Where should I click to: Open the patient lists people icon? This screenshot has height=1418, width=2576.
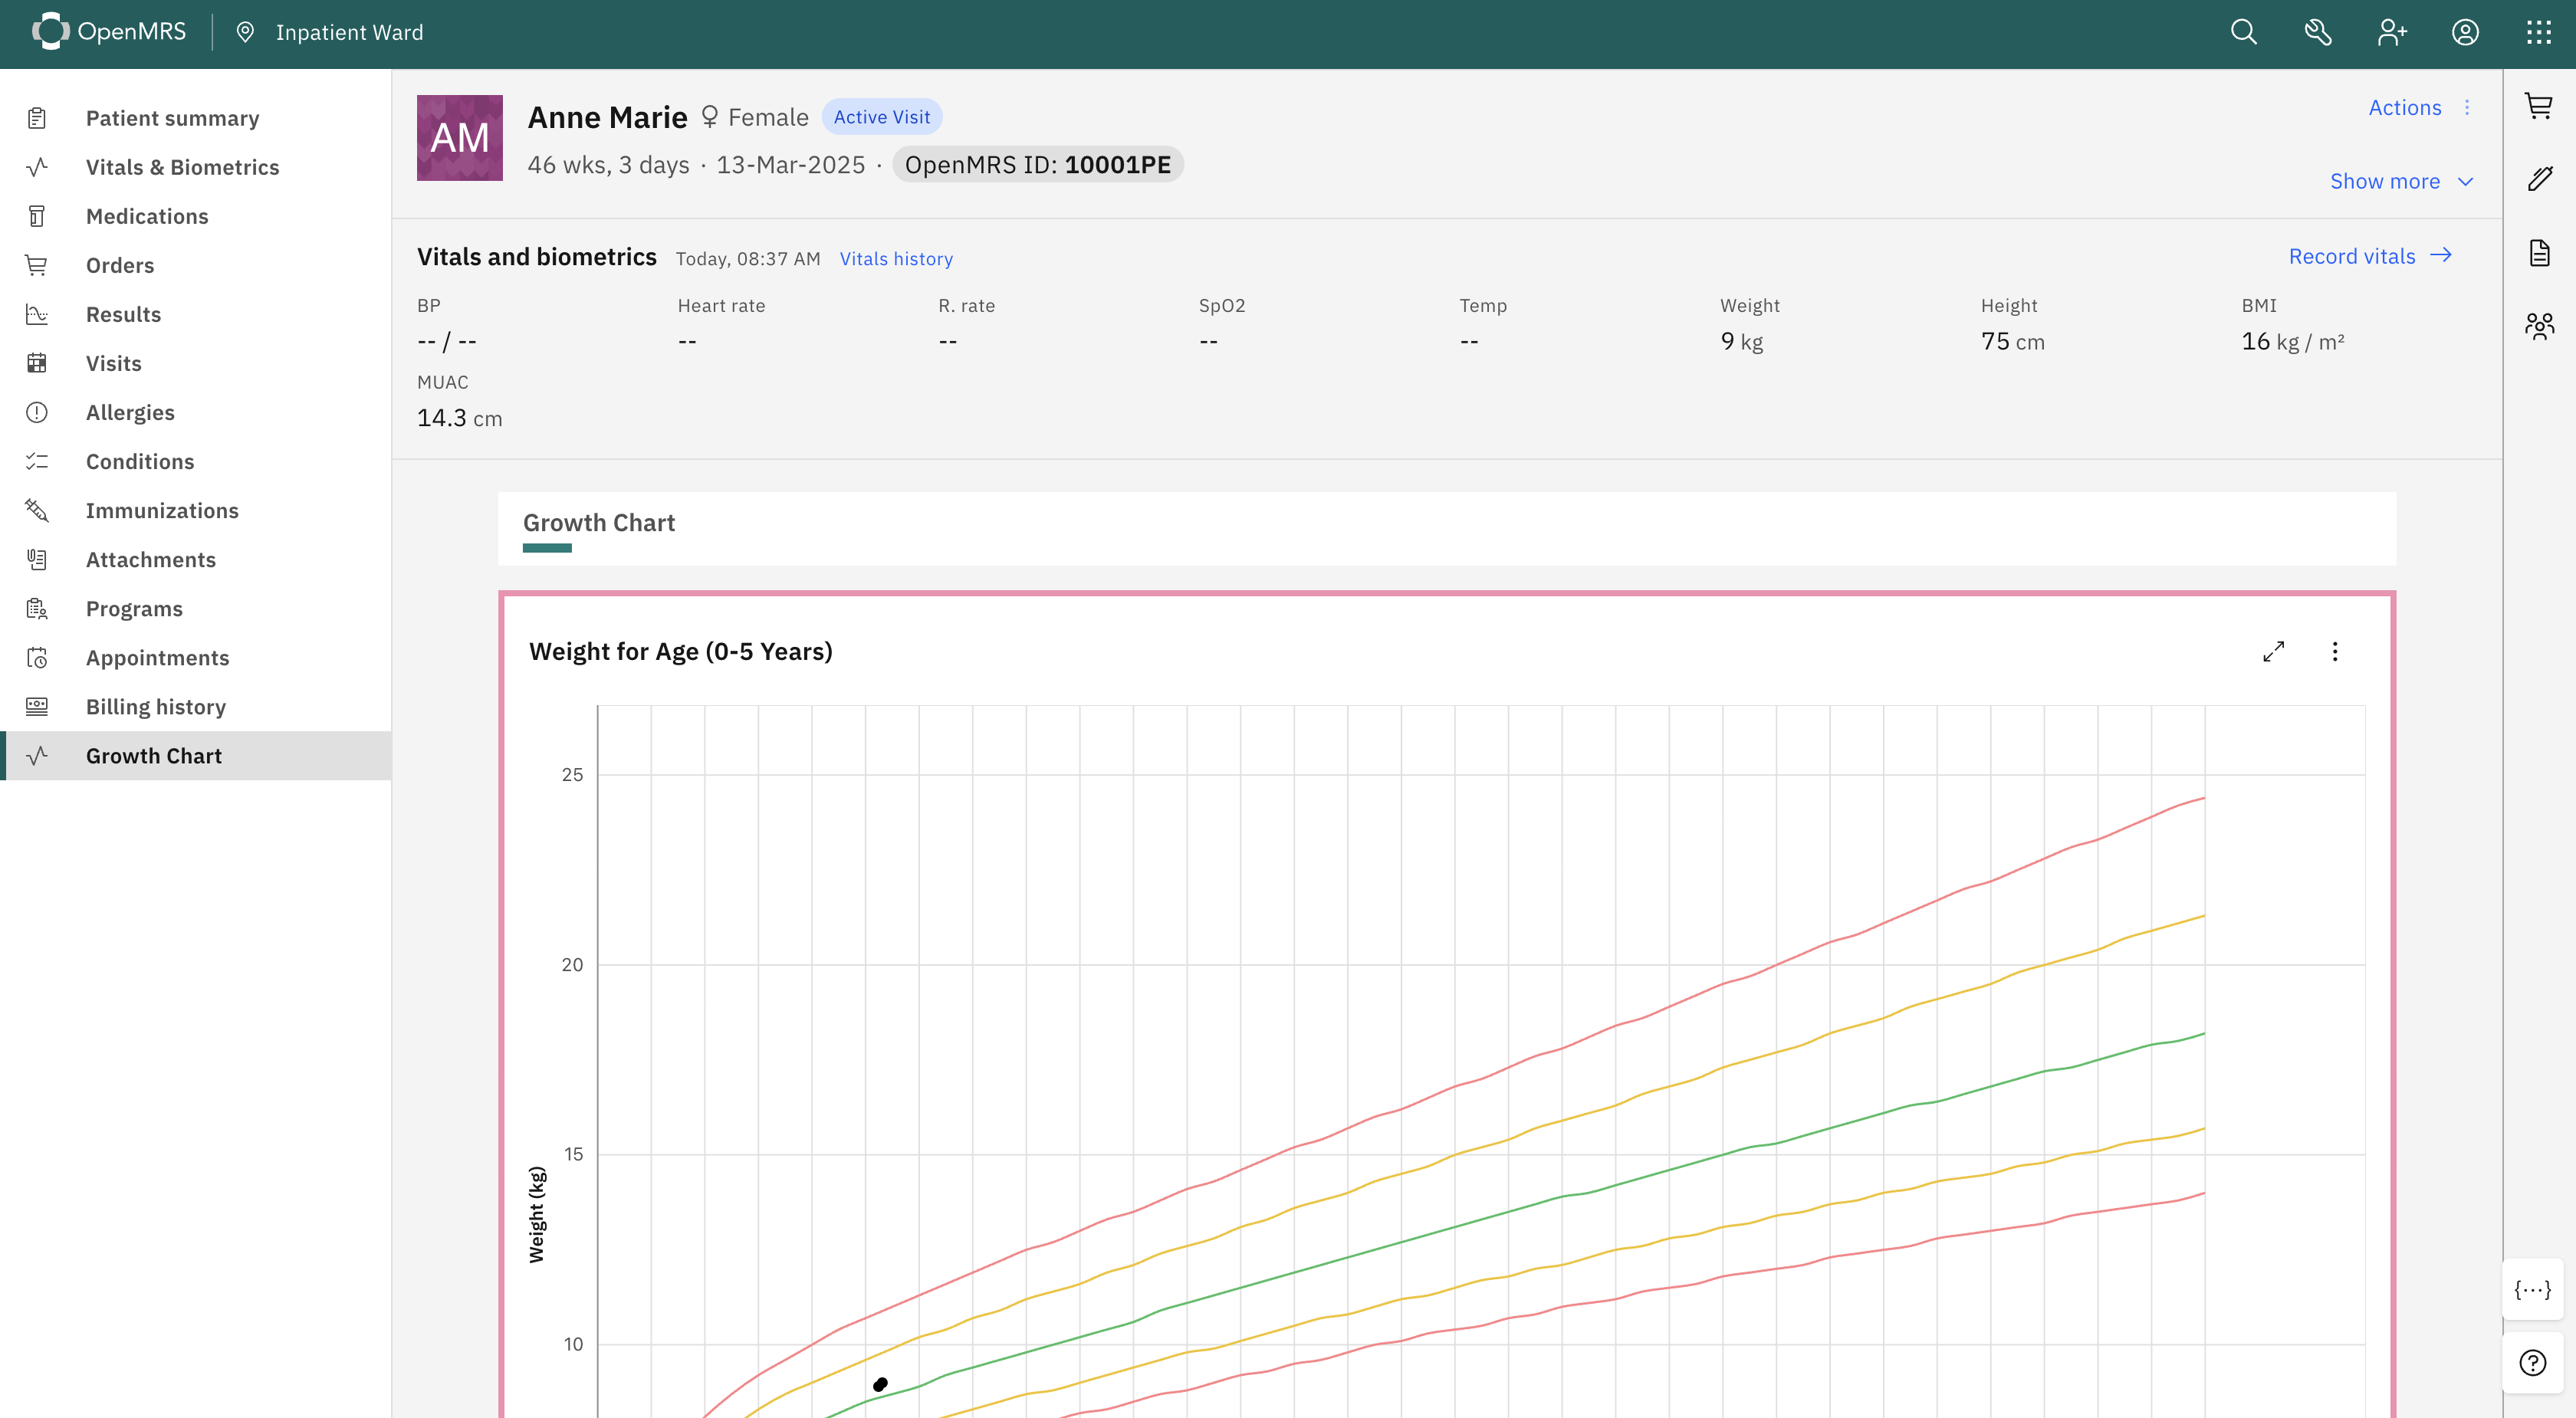tap(2539, 326)
